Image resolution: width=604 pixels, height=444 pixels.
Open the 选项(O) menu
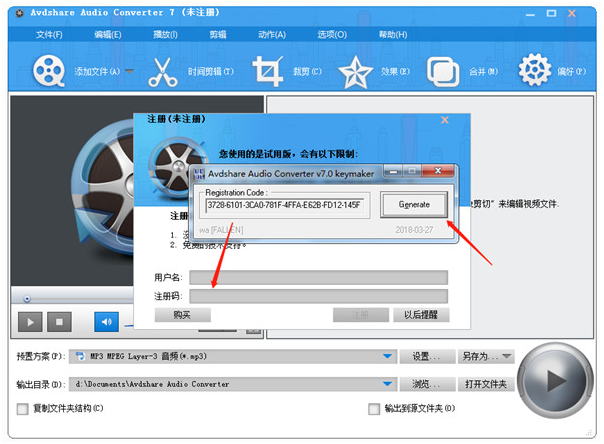(x=332, y=35)
